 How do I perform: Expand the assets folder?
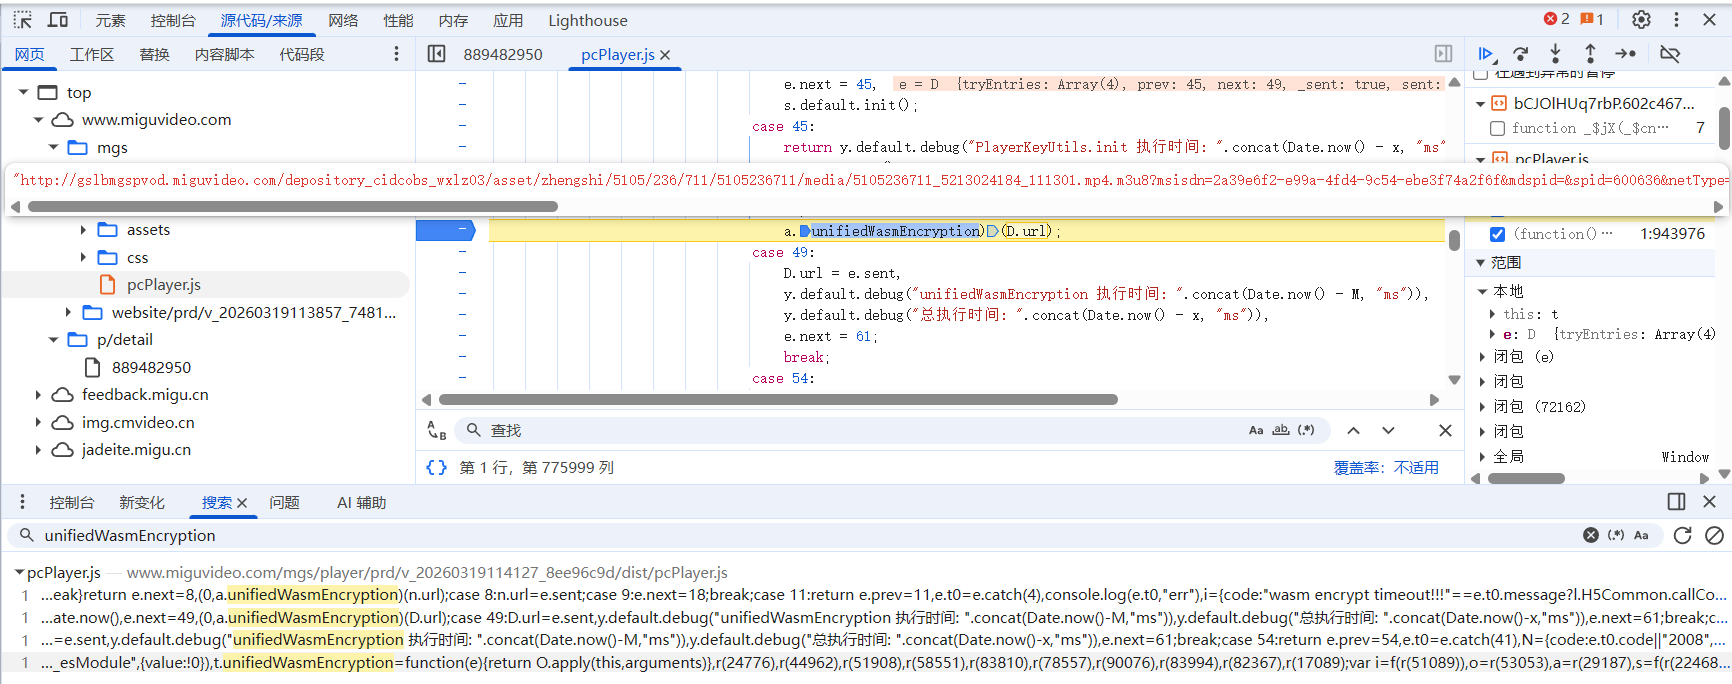[83, 230]
